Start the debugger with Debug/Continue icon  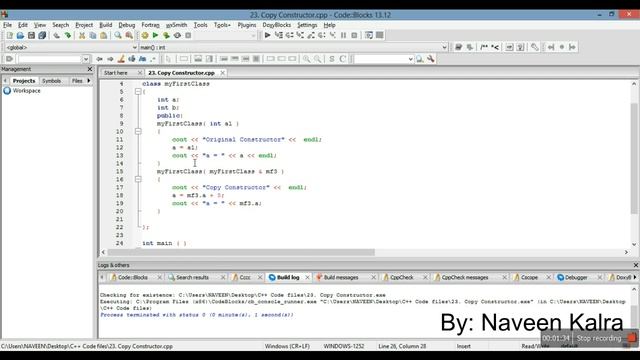tap(267, 36)
